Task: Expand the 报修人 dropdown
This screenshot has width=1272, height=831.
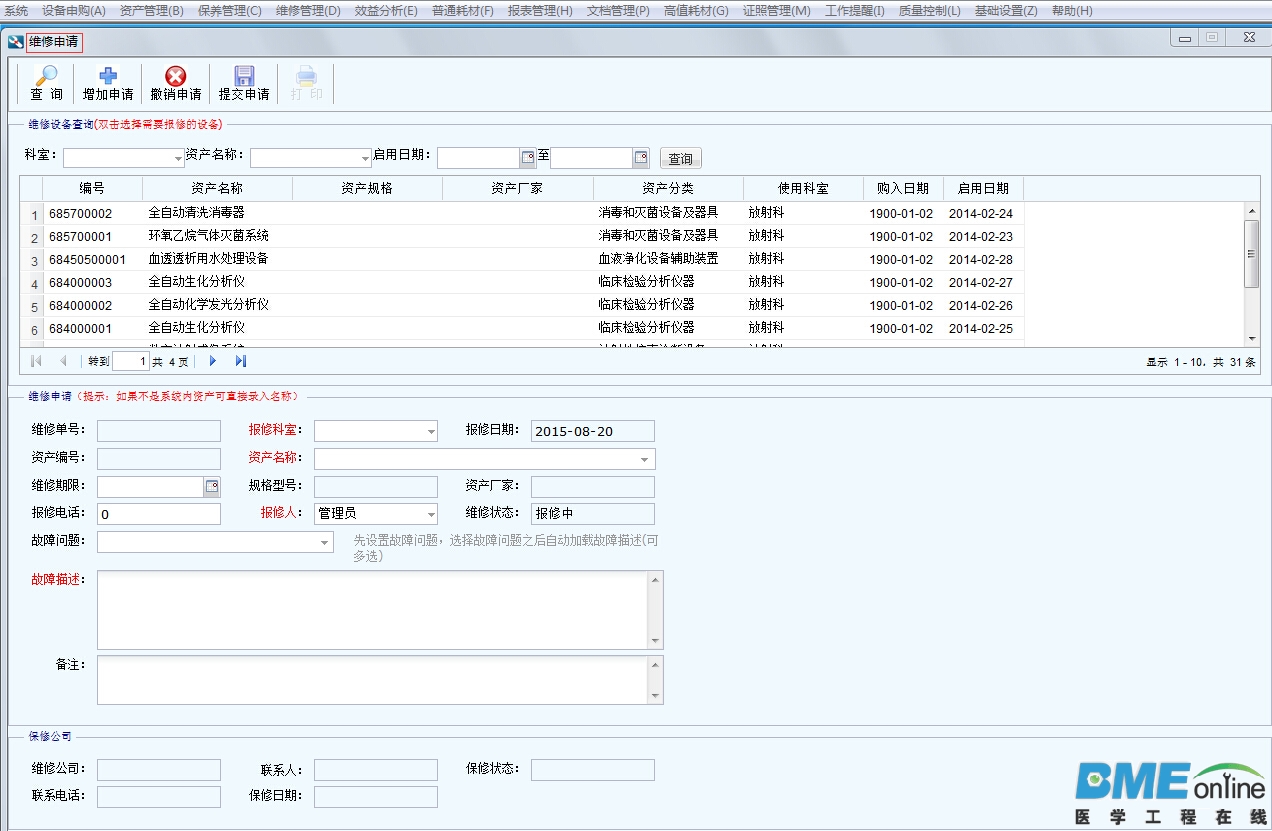Action: point(431,514)
